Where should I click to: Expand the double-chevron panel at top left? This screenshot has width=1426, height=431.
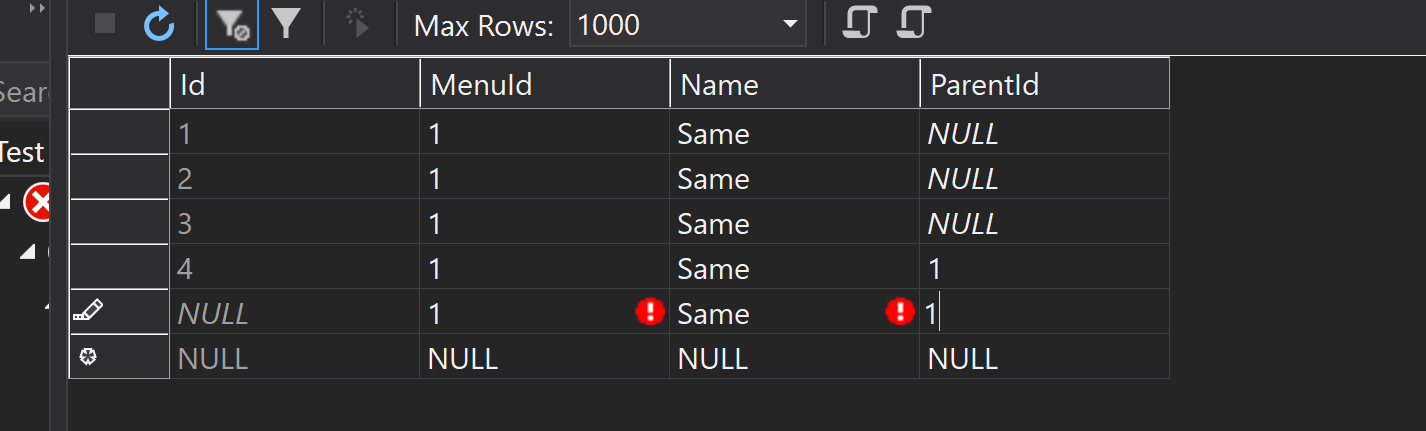[x=37, y=8]
